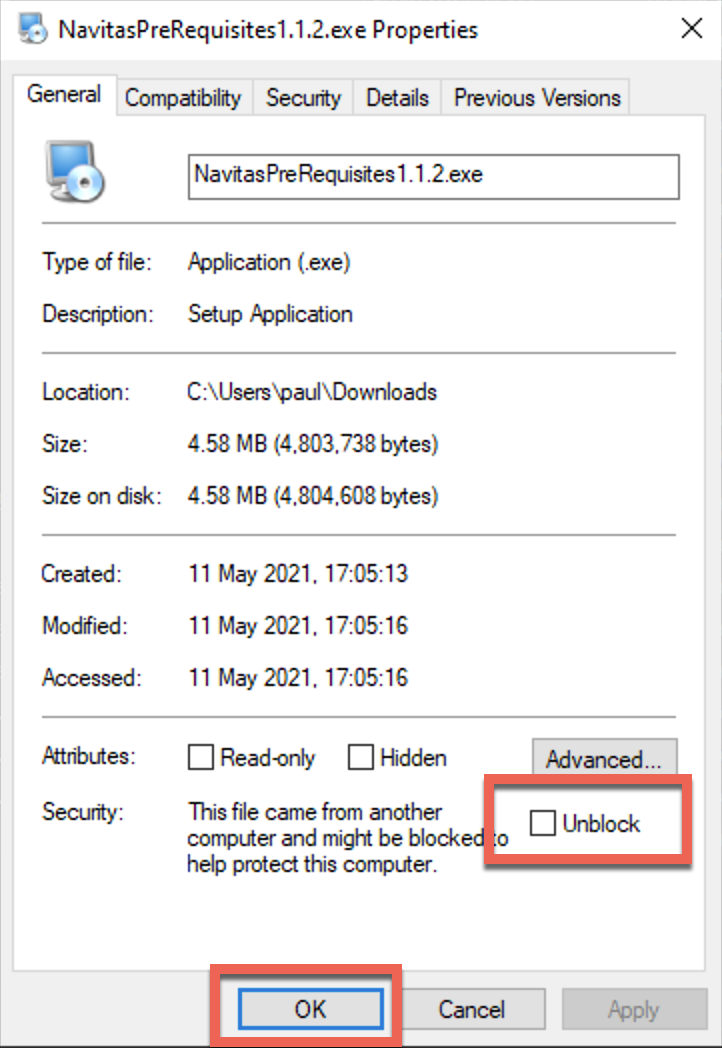
Task: Close the Properties dialog with the X
Action: point(691,29)
